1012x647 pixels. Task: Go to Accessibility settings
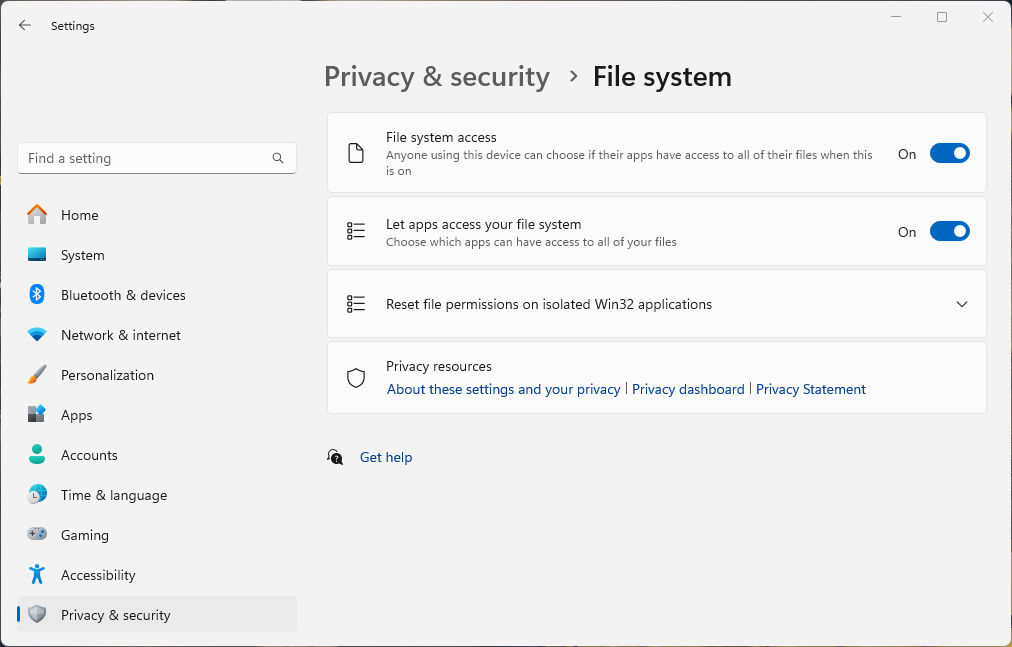point(99,575)
